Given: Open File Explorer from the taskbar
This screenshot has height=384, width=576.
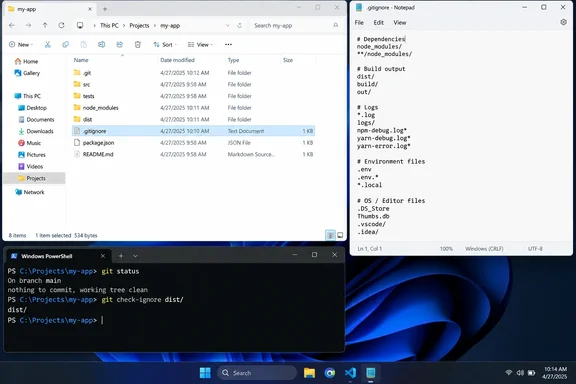Looking at the screenshot, I should click(309, 373).
